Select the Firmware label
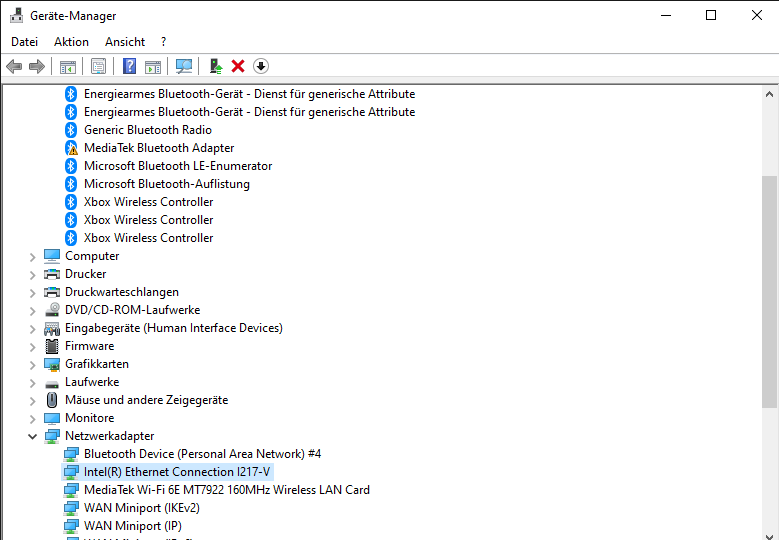 (89, 346)
